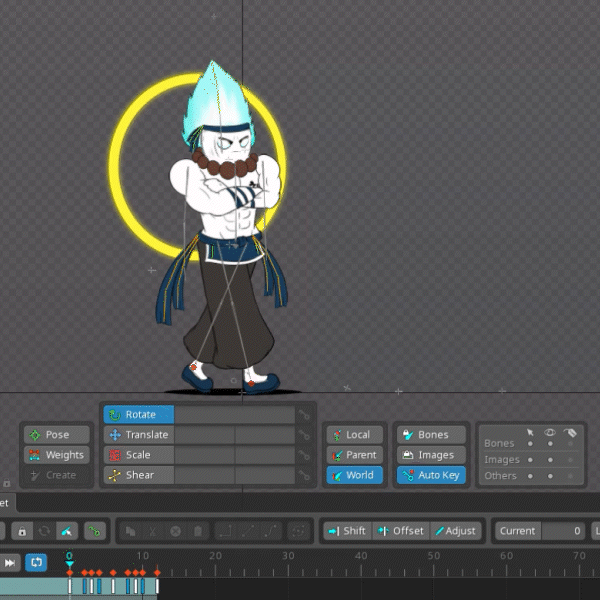Click the cursor column header icon
Viewport: 600px width, 600px height.
(530, 432)
